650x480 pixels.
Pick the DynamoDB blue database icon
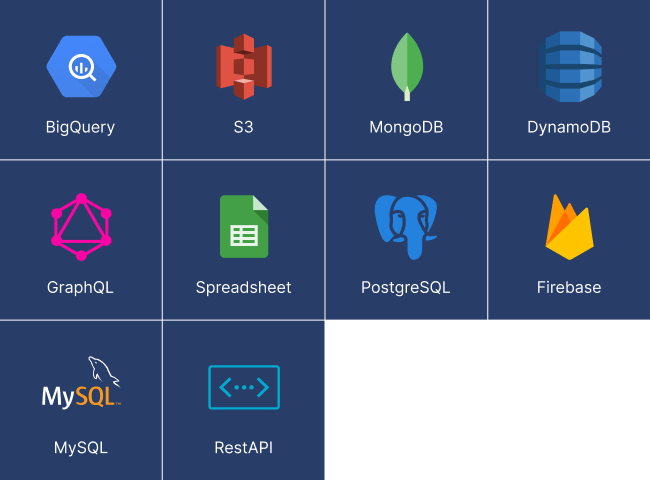click(x=570, y=67)
